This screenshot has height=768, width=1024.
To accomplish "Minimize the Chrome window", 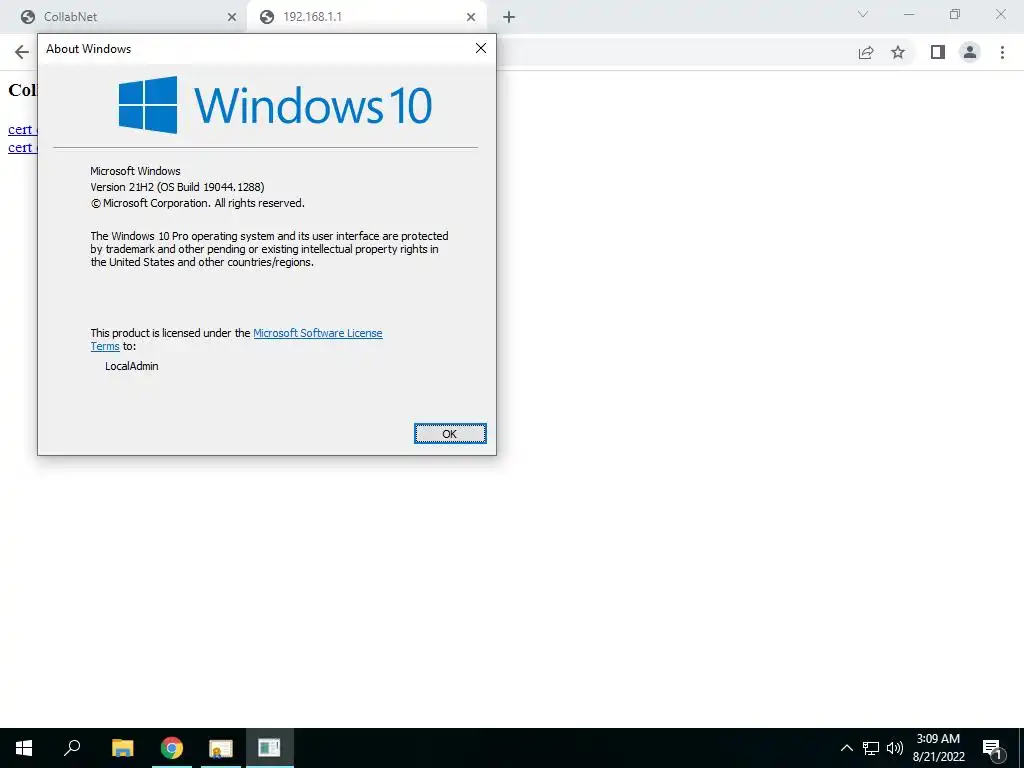I will (909, 14).
